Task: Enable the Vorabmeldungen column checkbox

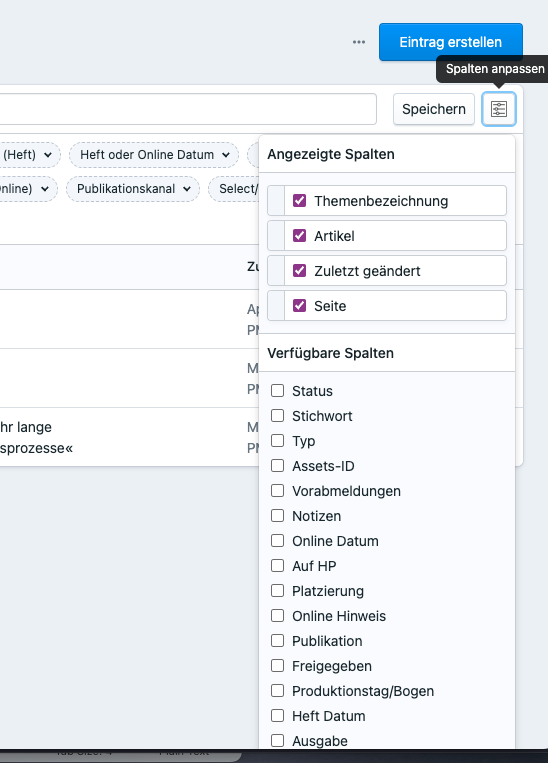Action: (x=277, y=490)
